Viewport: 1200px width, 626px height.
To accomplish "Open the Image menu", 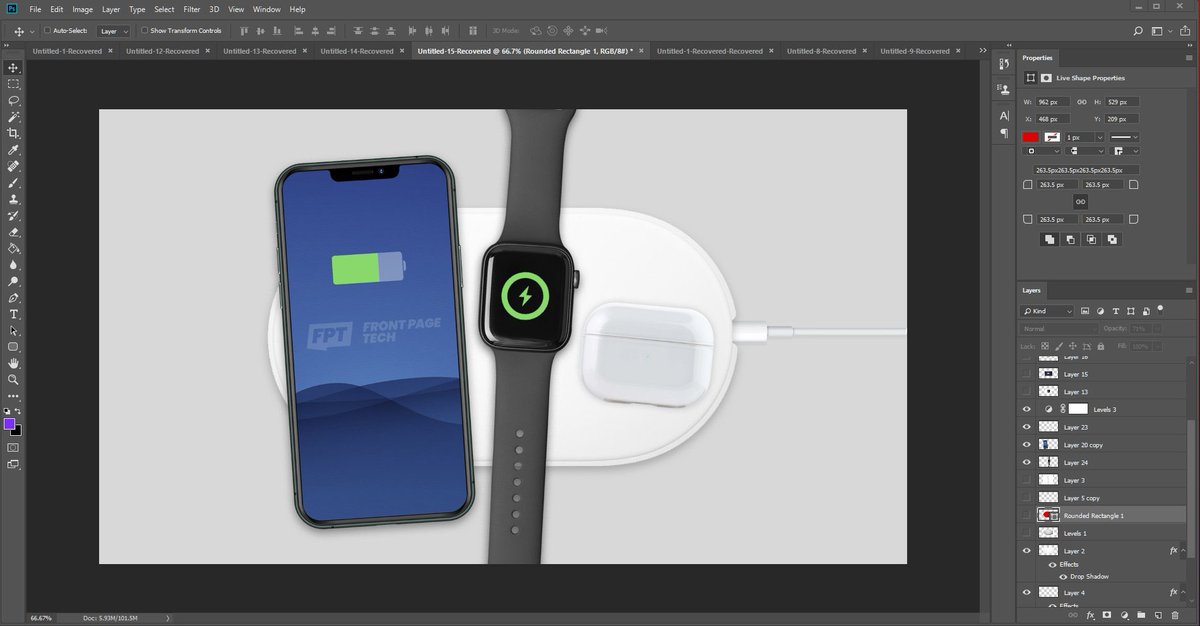I will (82, 9).
